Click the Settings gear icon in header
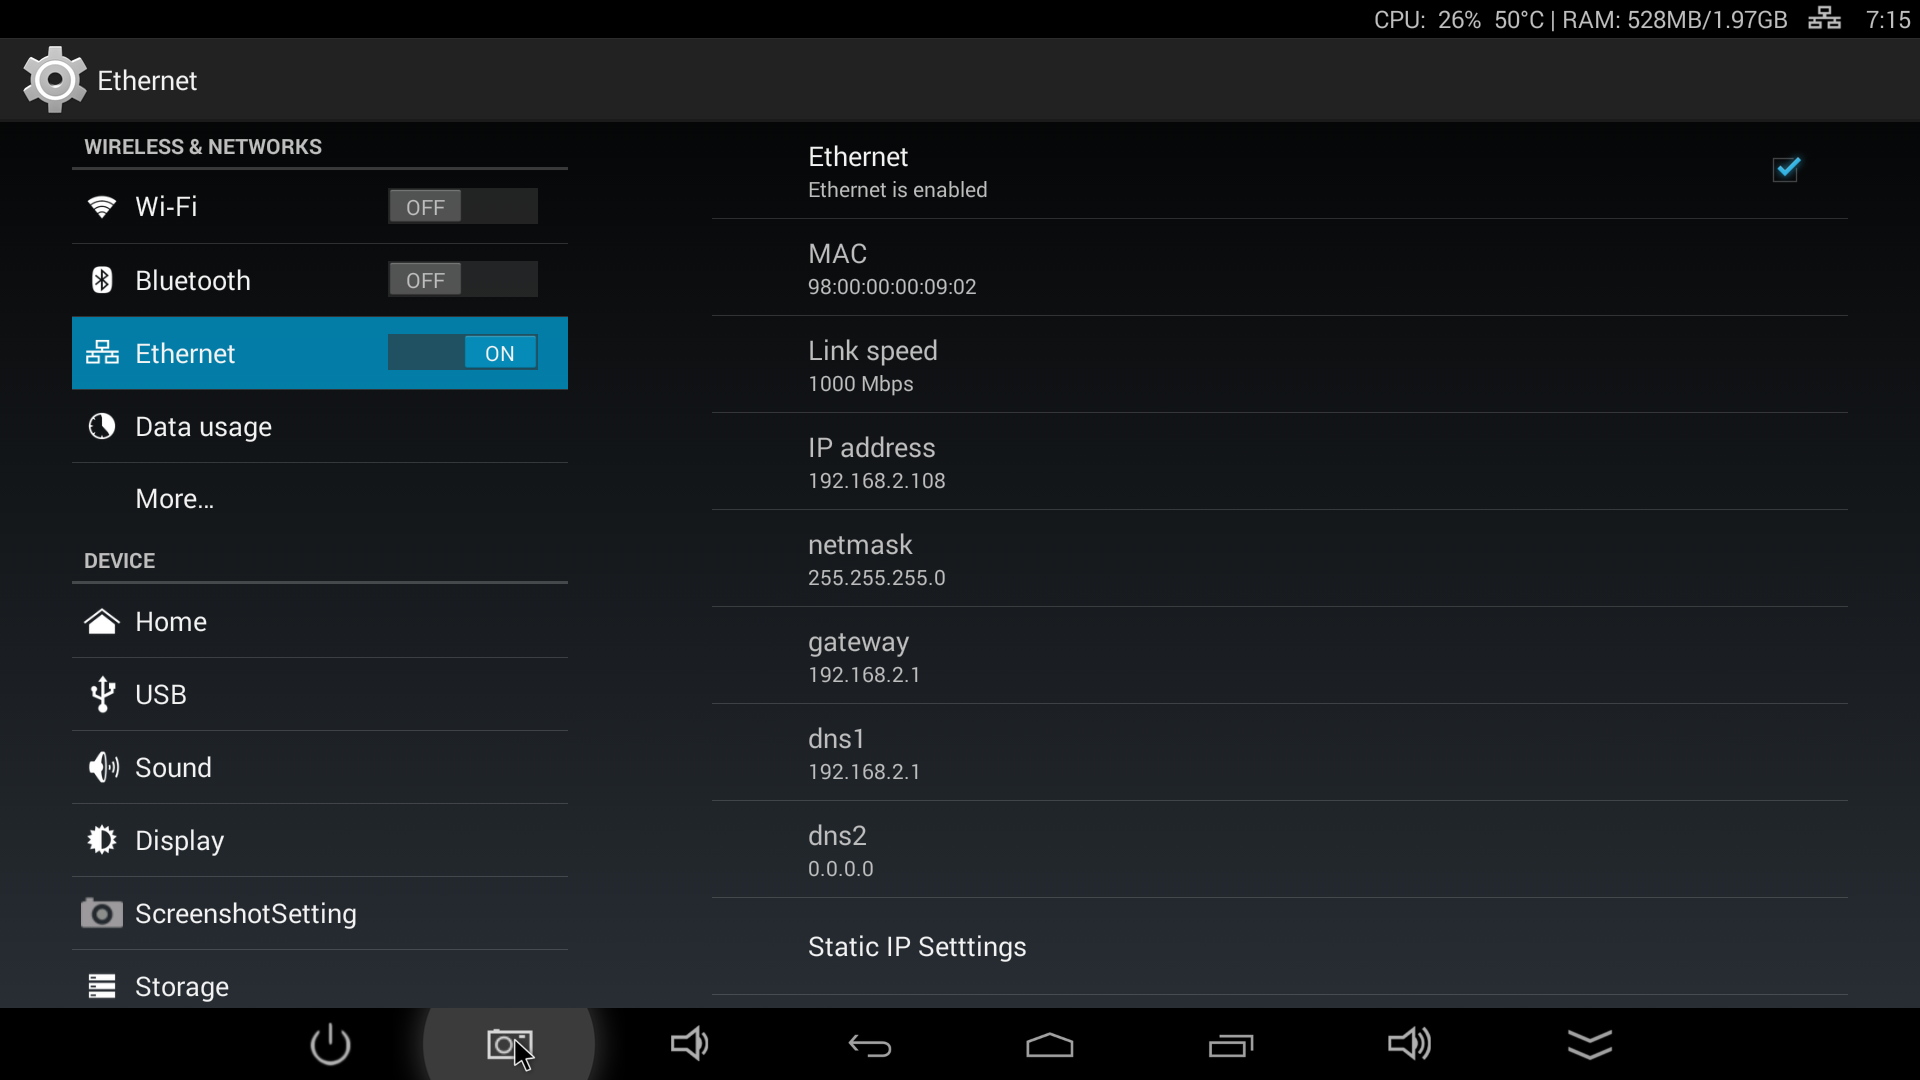Image resolution: width=1920 pixels, height=1080 pixels. click(54, 80)
